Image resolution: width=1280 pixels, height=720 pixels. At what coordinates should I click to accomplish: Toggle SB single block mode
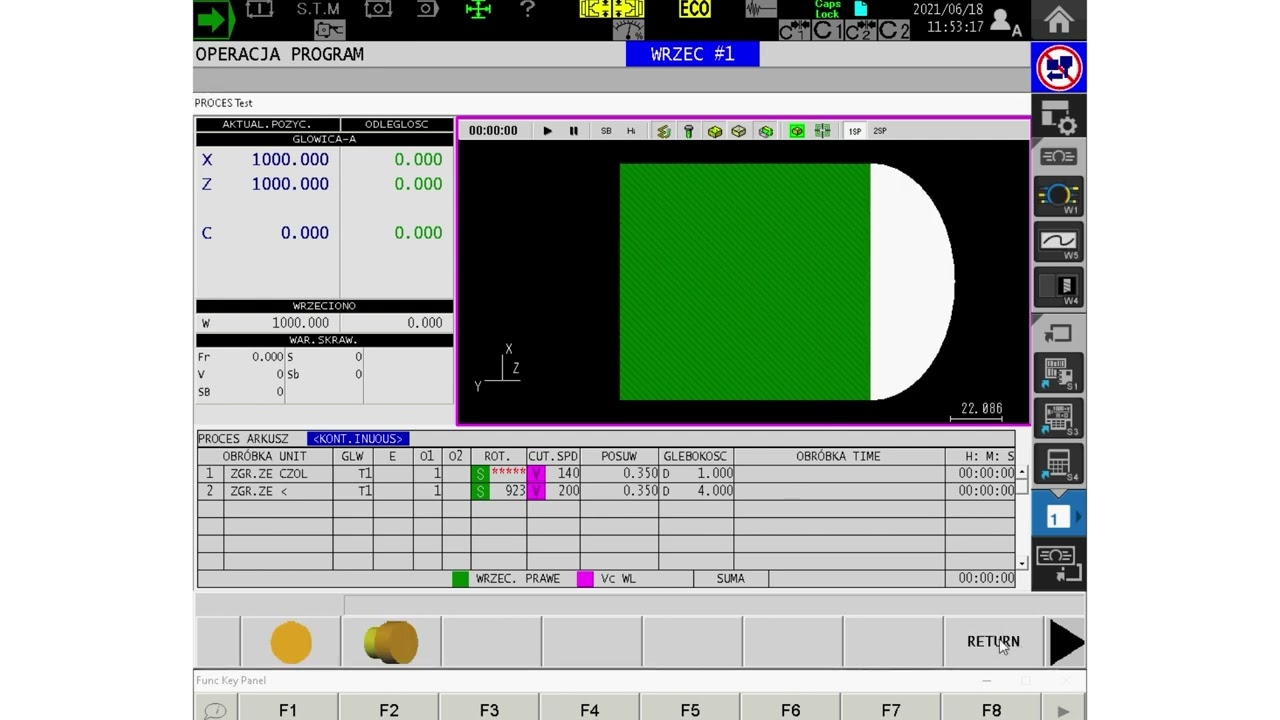point(606,131)
